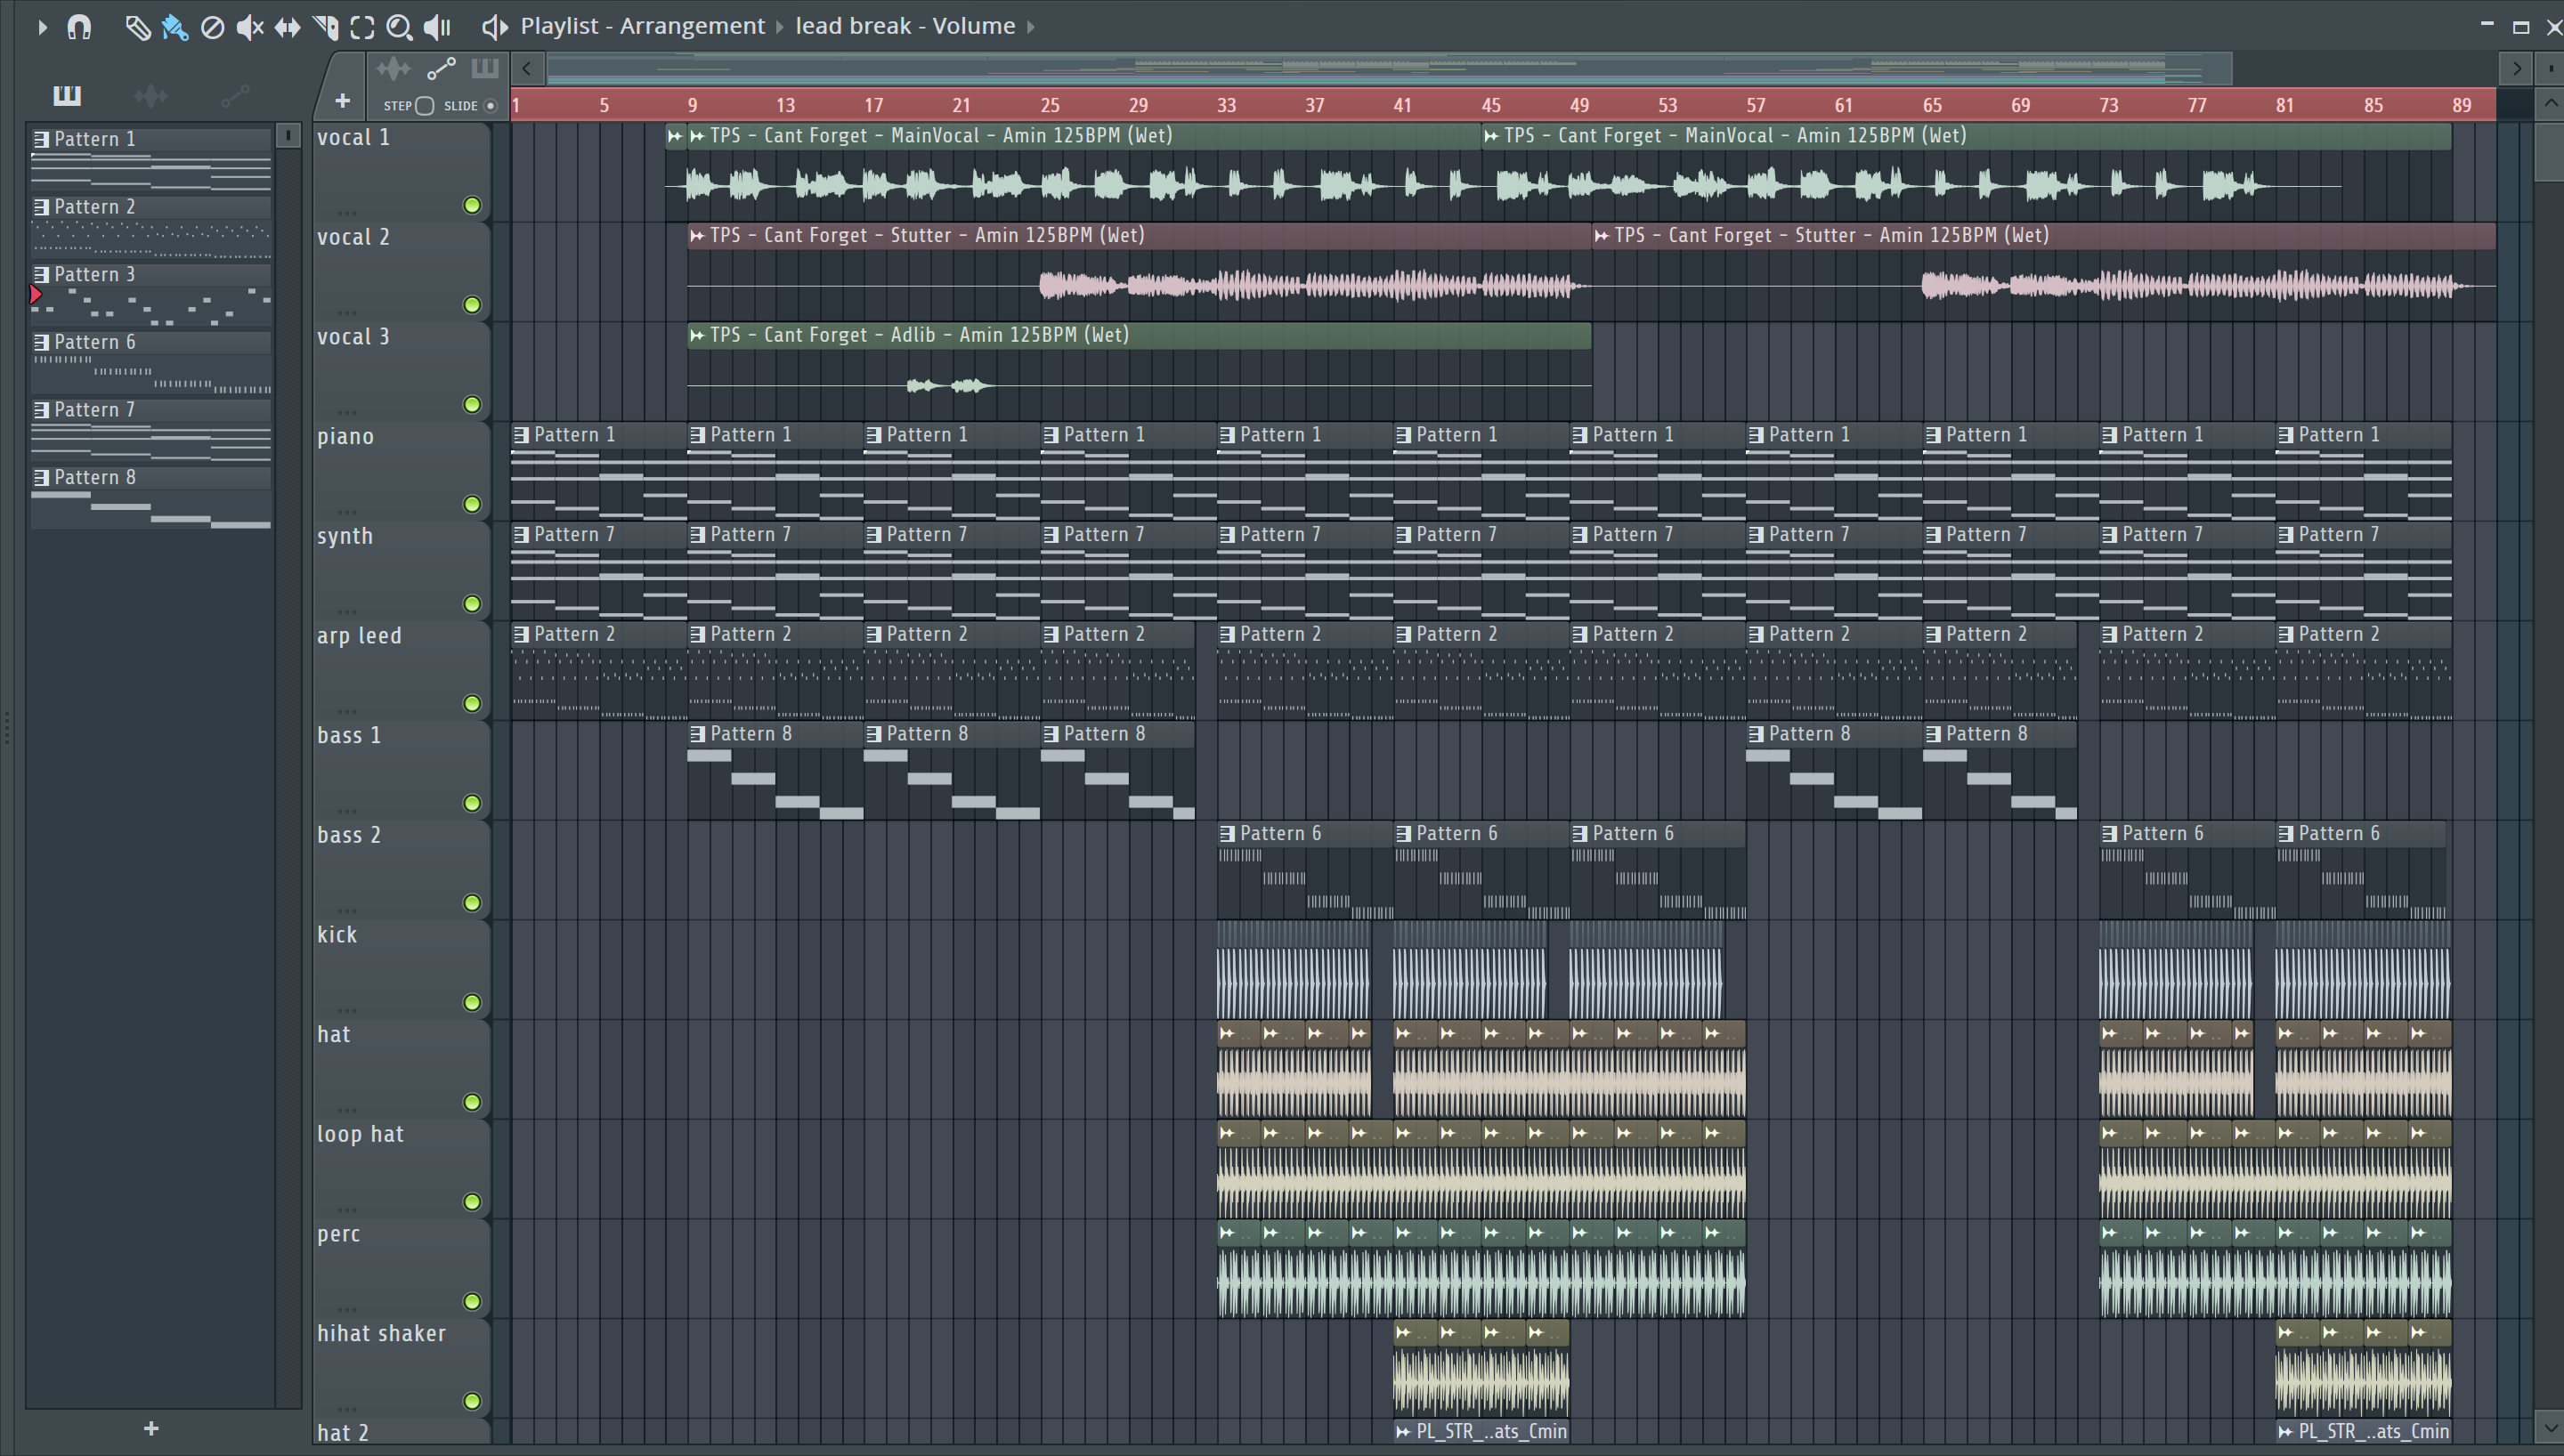The width and height of the screenshot is (2564, 1456).
Task: Click the vertical track scrollbar handle
Action: [2549, 150]
